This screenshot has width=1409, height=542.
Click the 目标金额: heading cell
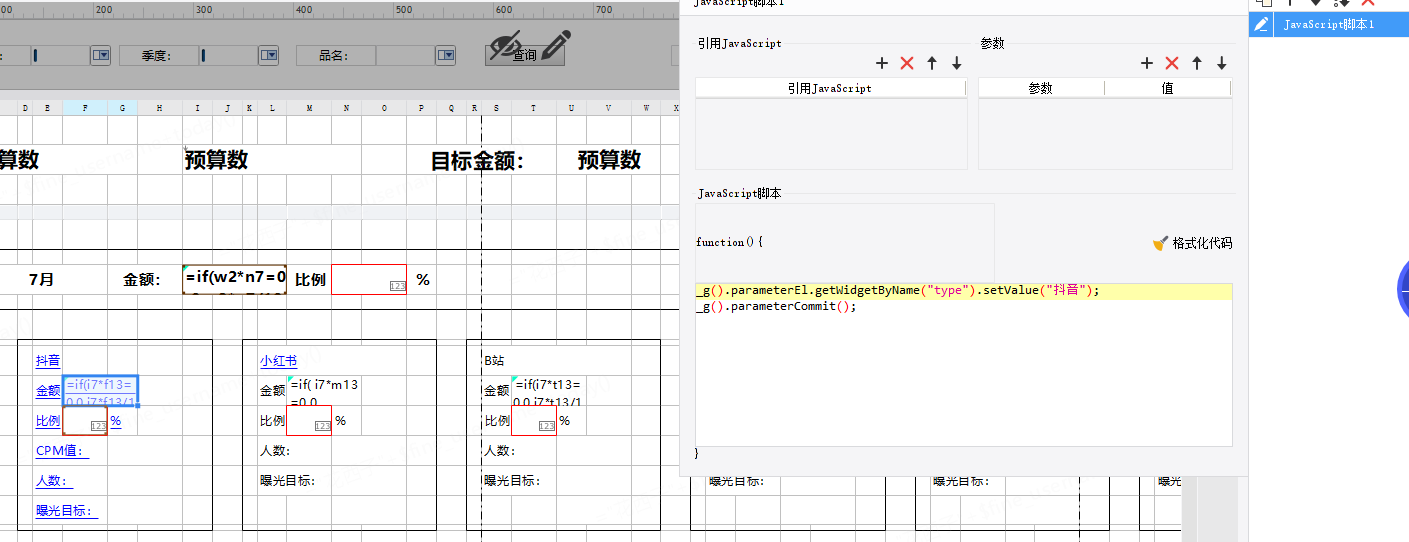pyautogui.click(x=477, y=160)
